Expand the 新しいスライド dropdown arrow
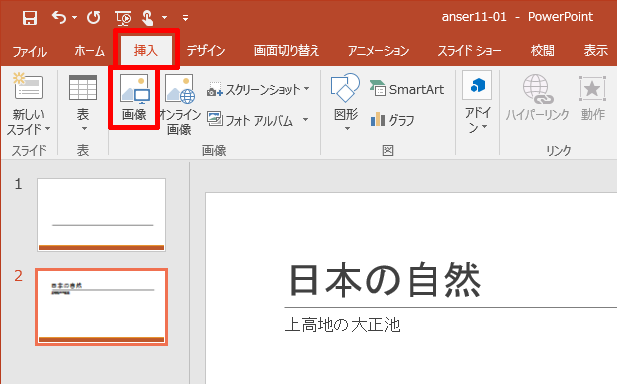The height and width of the screenshot is (384, 617). tap(48, 129)
